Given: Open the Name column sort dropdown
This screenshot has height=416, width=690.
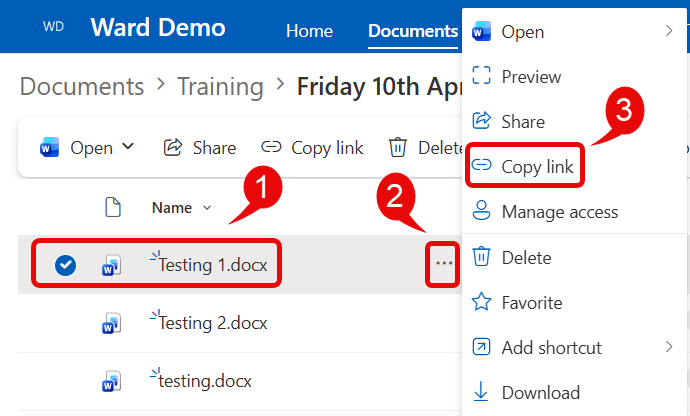Looking at the screenshot, I should 208,208.
